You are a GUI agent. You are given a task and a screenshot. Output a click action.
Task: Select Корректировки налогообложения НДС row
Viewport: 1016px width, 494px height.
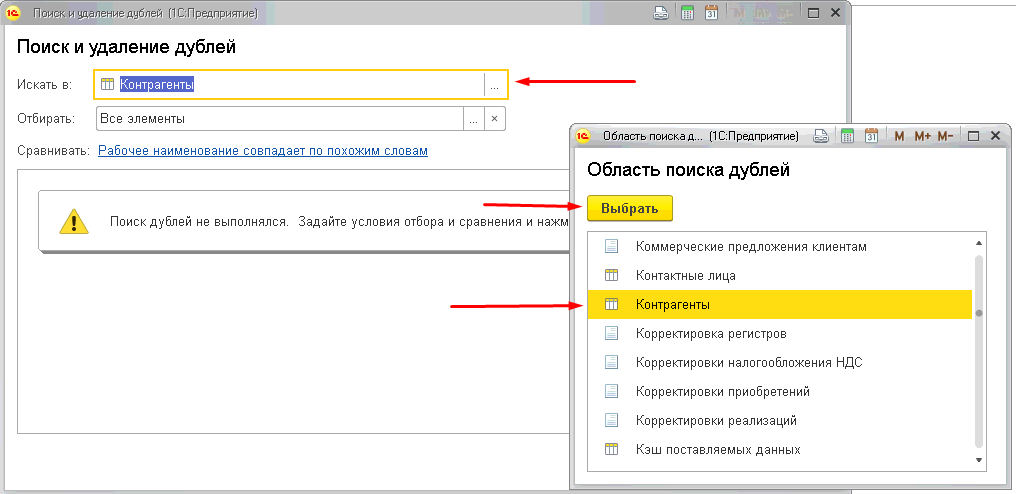coord(779,362)
